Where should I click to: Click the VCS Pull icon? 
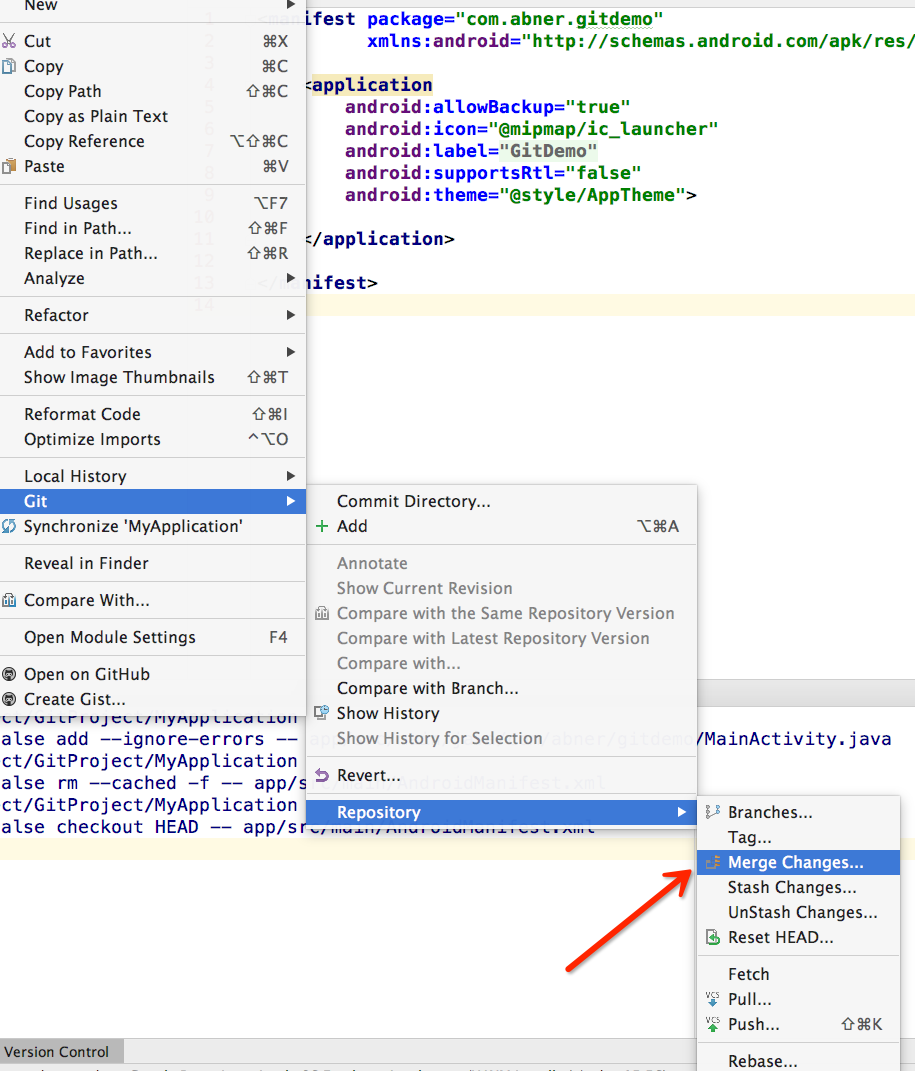[713, 999]
